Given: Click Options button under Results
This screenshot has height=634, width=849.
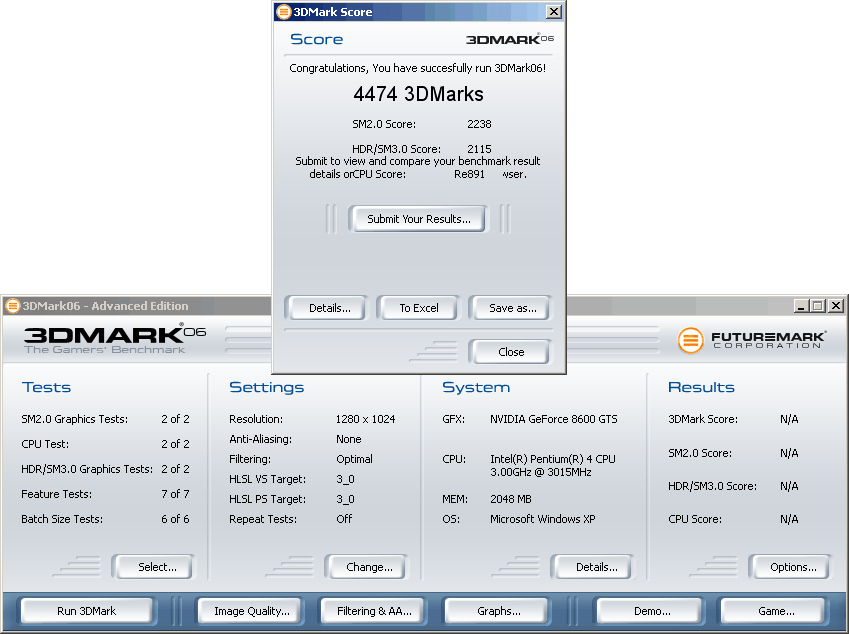Looking at the screenshot, I should (793, 567).
